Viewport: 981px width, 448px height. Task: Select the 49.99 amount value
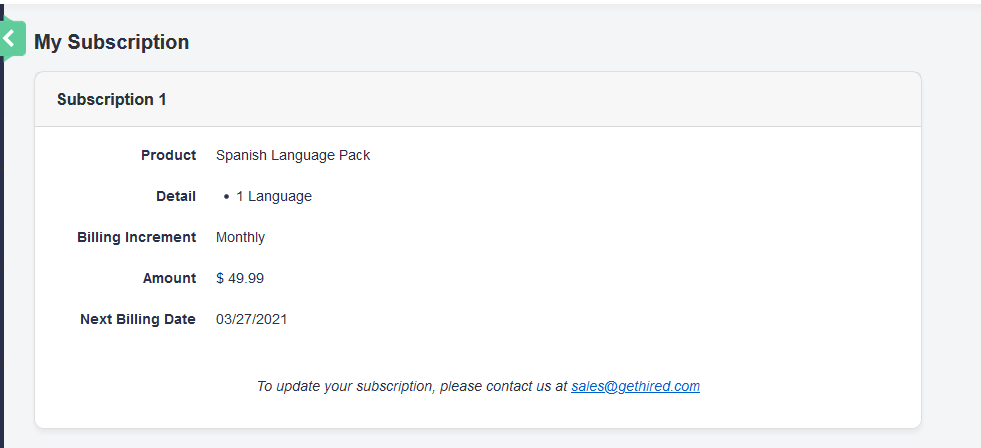(247, 278)
